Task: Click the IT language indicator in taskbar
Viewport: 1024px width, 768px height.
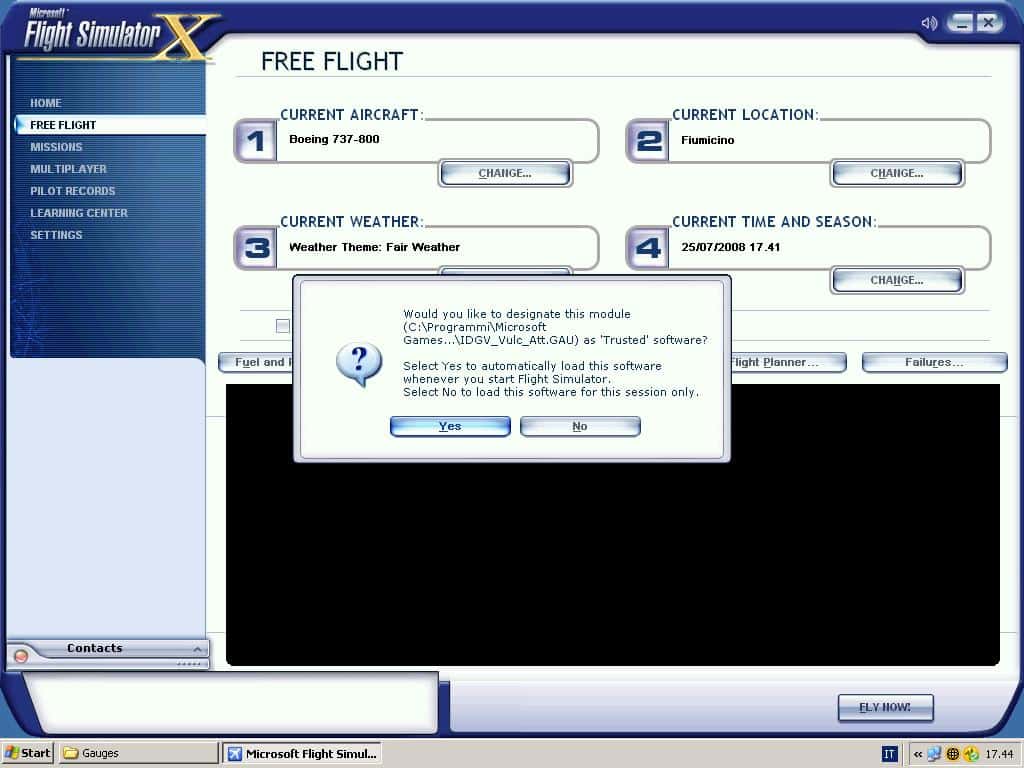Action: tap(889, 754)
